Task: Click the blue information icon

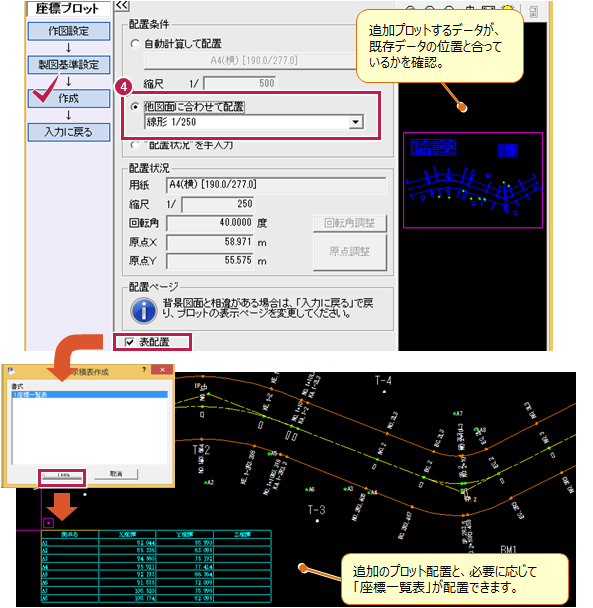Action: pyautogui.click(x=143, y=311)
